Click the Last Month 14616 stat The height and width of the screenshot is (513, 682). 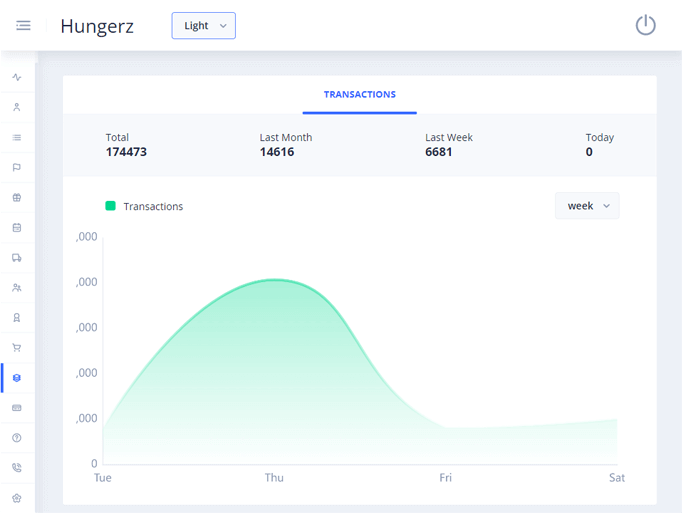(x=285, y=145)
